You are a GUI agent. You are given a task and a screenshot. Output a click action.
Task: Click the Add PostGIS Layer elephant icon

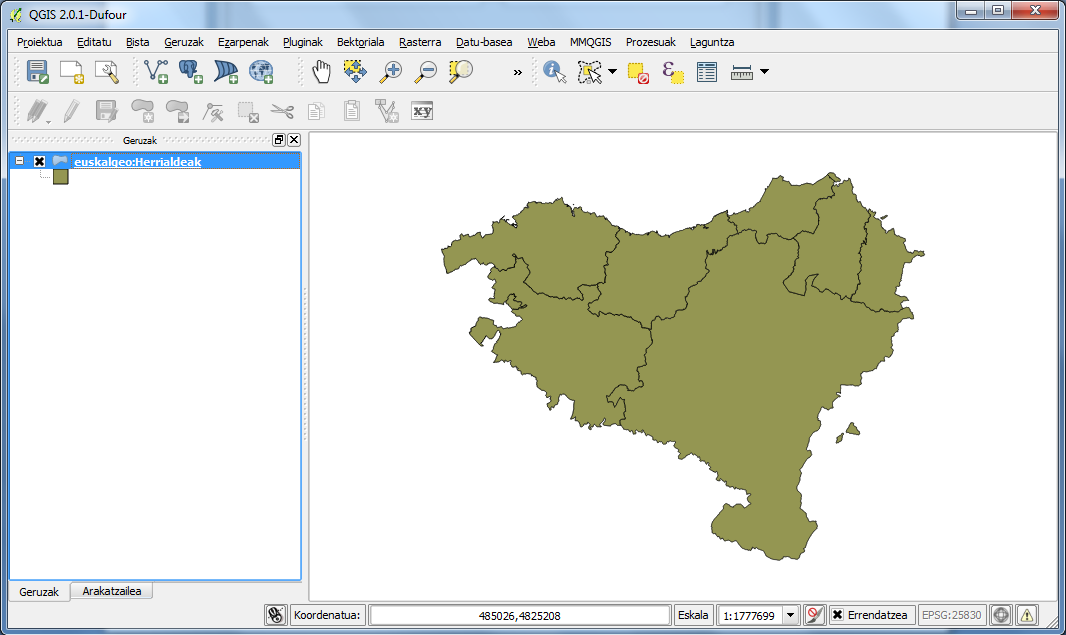click(x=190, y=71)
